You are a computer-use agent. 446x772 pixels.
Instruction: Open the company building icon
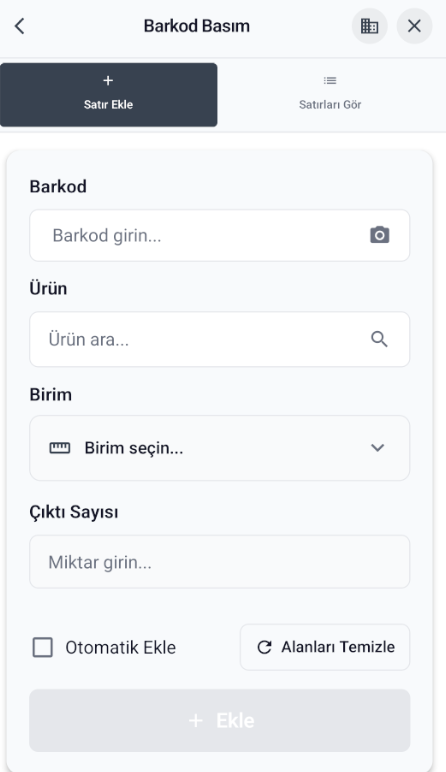(369, 26)
